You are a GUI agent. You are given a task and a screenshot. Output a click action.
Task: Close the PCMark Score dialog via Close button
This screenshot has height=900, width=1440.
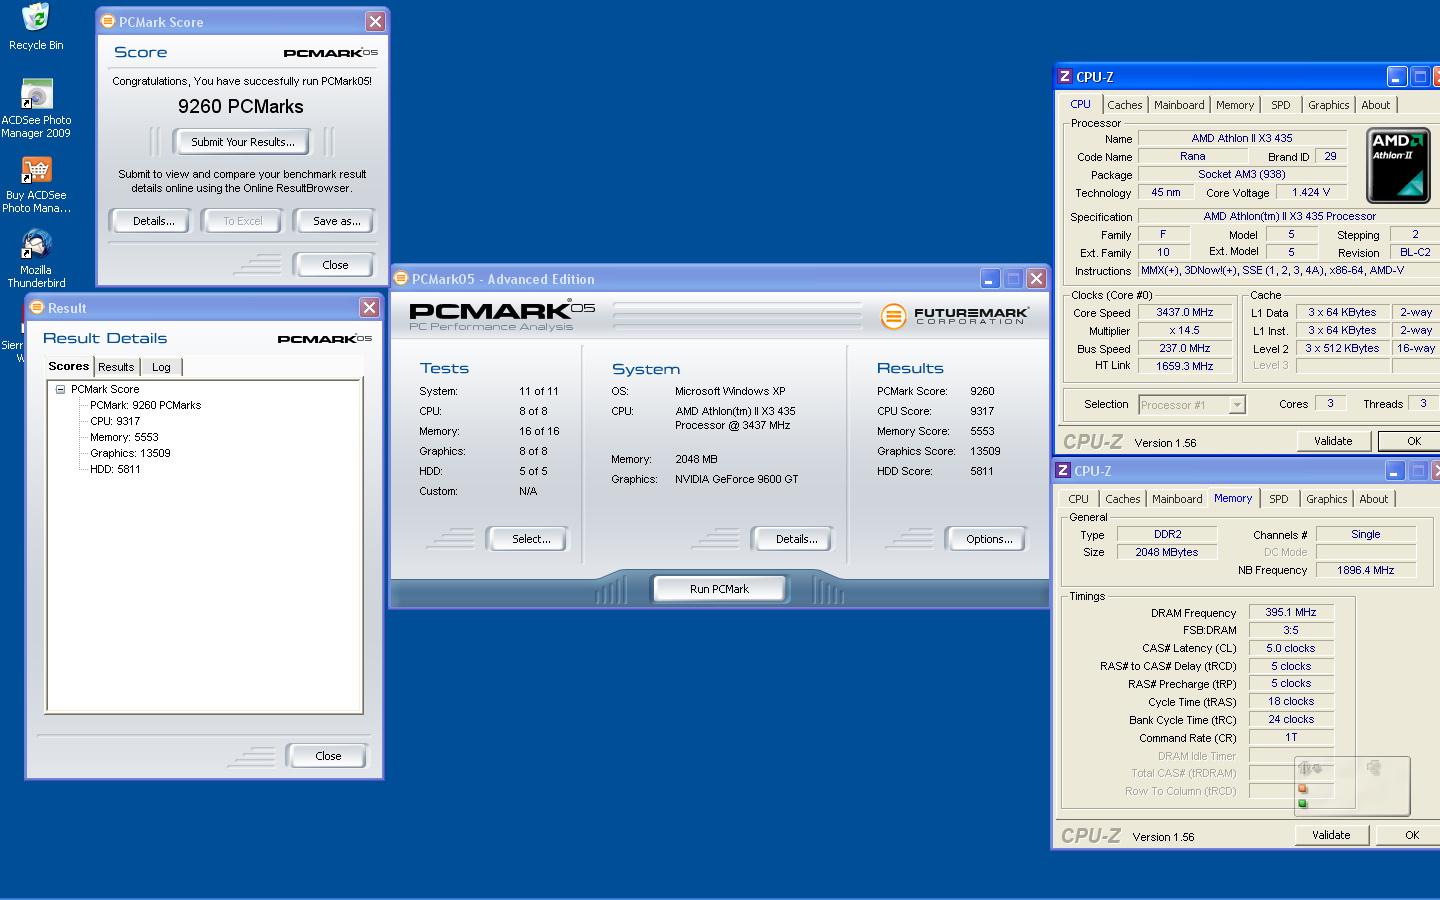[335, 265]
